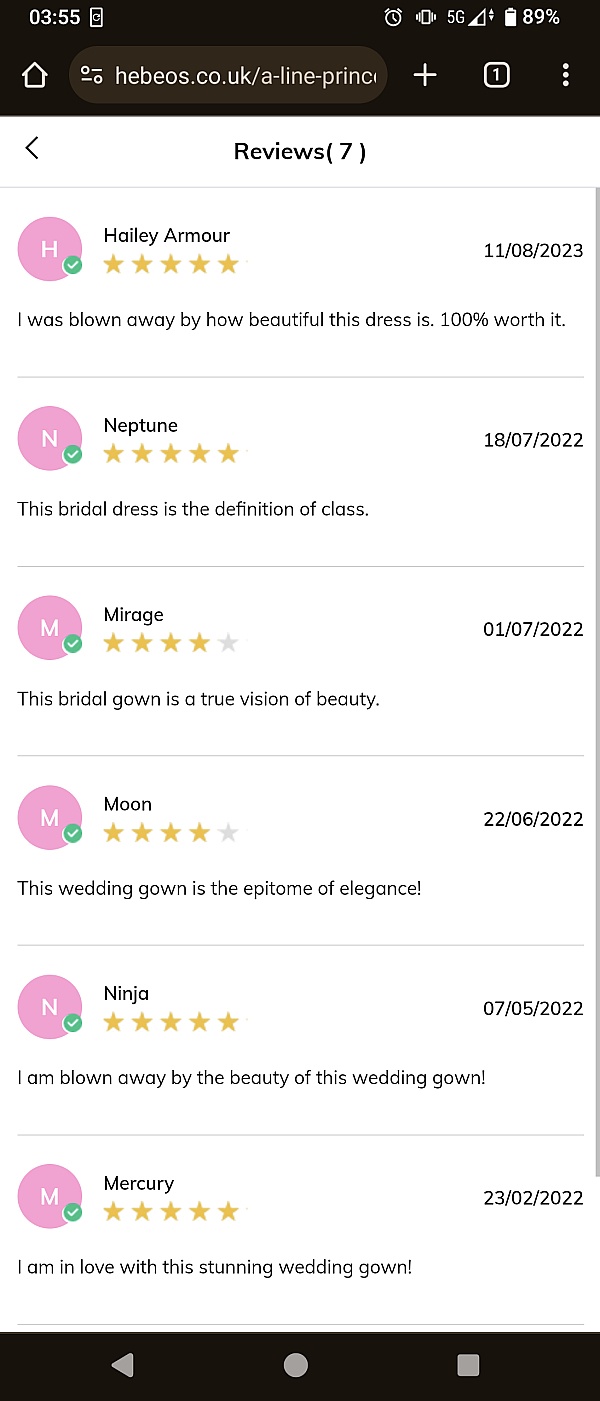Tap the hebeos.co.uk address bar
Screen dimensions: 600x1401
click(244, 75)
